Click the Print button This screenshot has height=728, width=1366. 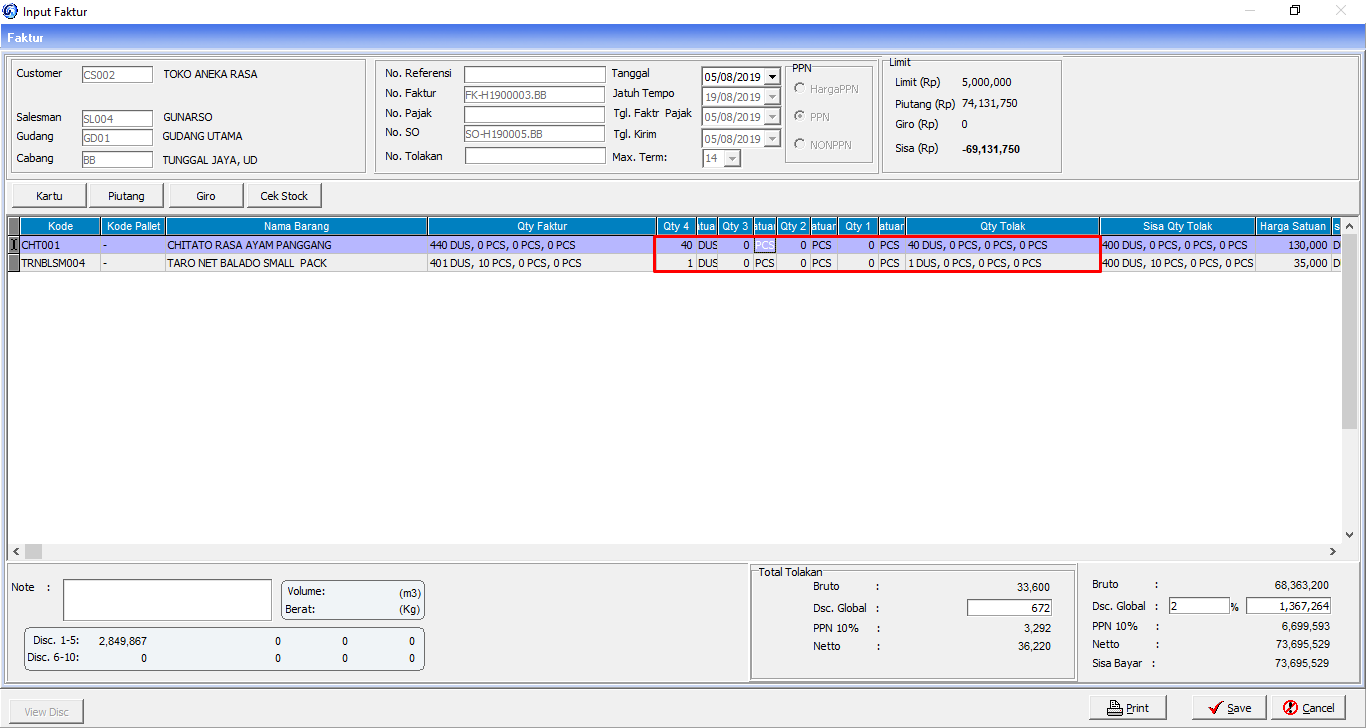coord(1128,708)
